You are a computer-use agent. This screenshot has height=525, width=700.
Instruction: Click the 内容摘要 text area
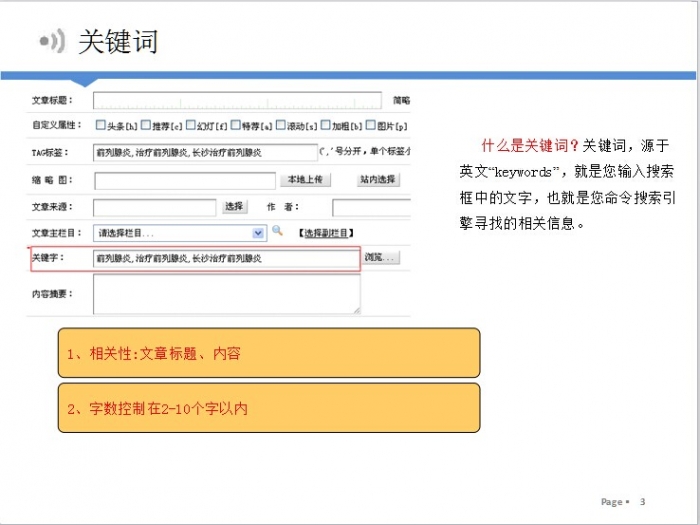226,294
